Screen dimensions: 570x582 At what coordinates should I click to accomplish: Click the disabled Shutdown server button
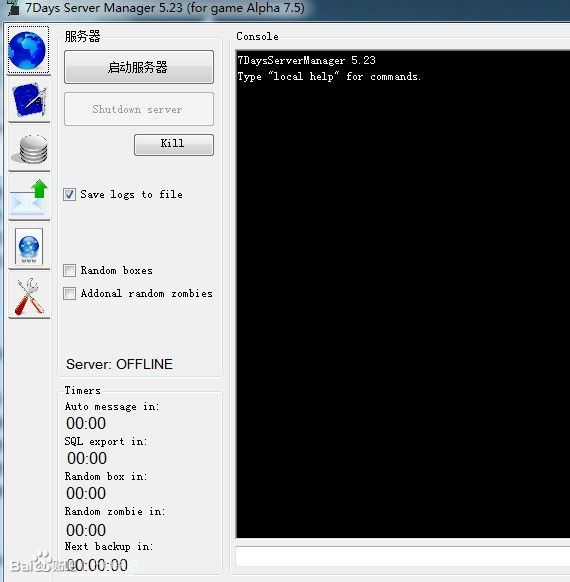139,109
